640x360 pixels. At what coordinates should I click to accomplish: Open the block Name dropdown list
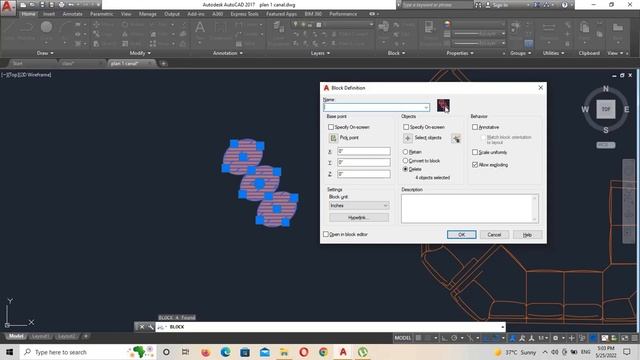pos(426,108)
